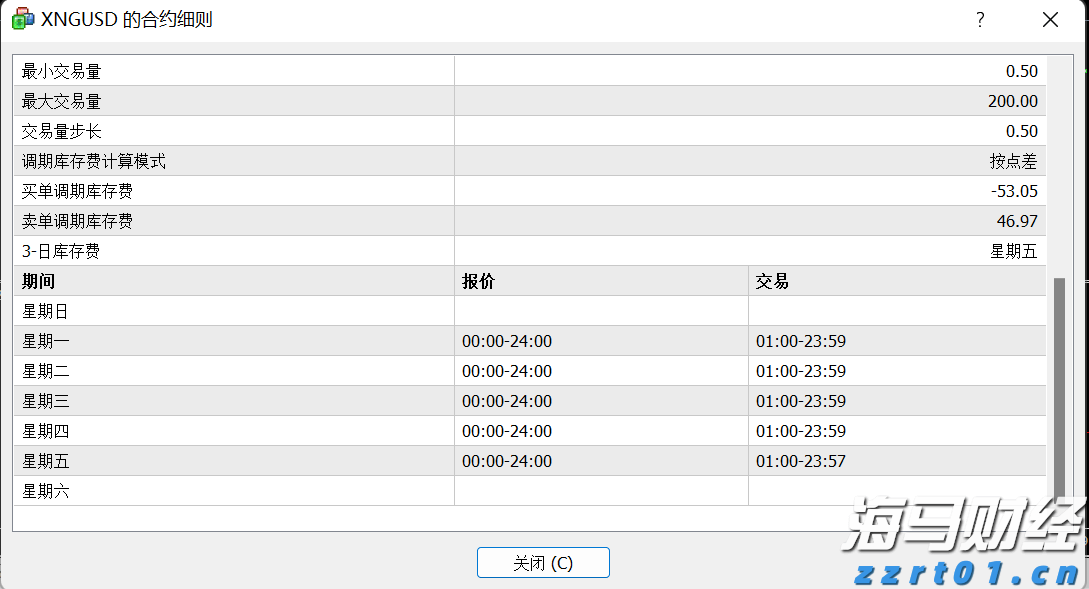This screenshot has height=589, width=1089.
Task: Select the 星期五 trading hours 01:00-23:57
Action: pyautogui.click(x=802, y=461)
